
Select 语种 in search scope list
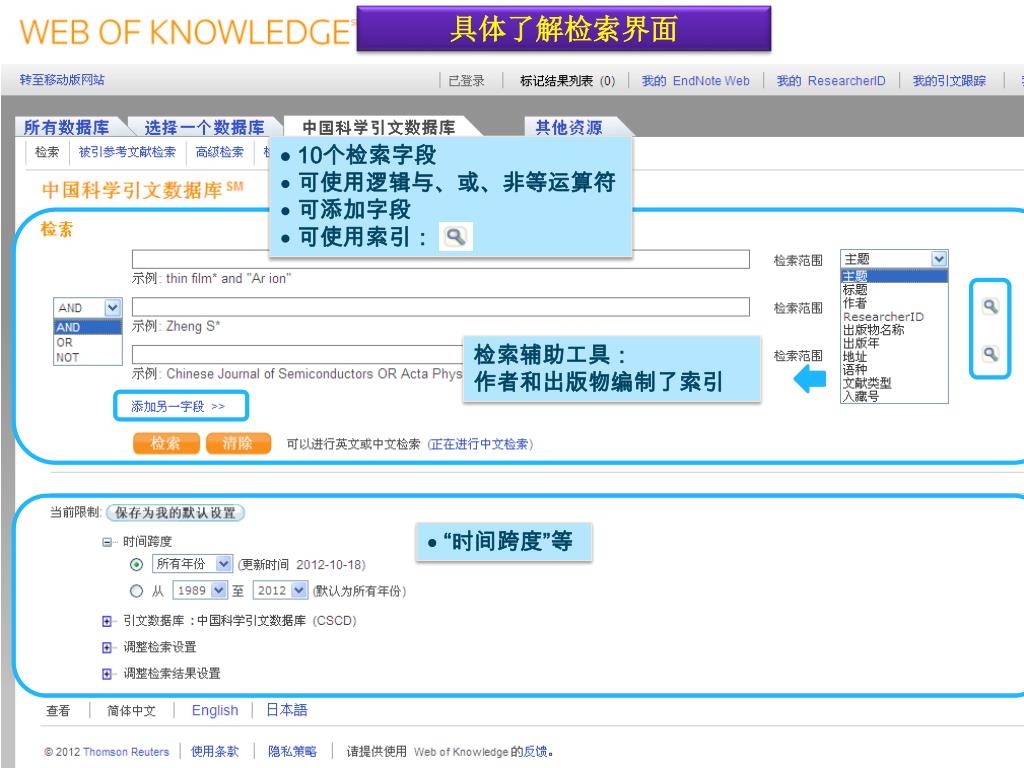(x=893, y=370)
